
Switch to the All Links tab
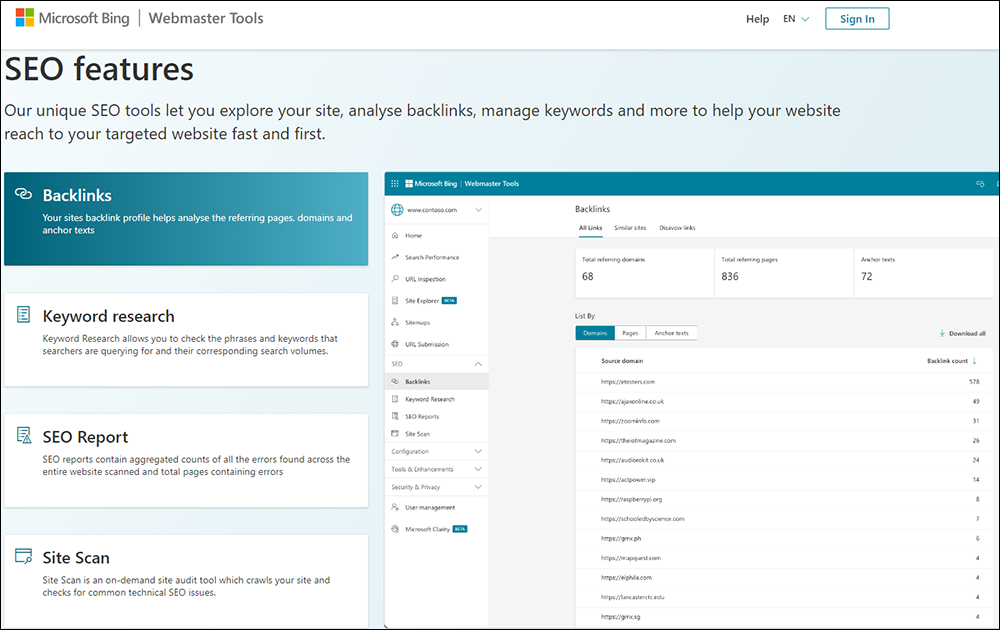click(591, 228)
